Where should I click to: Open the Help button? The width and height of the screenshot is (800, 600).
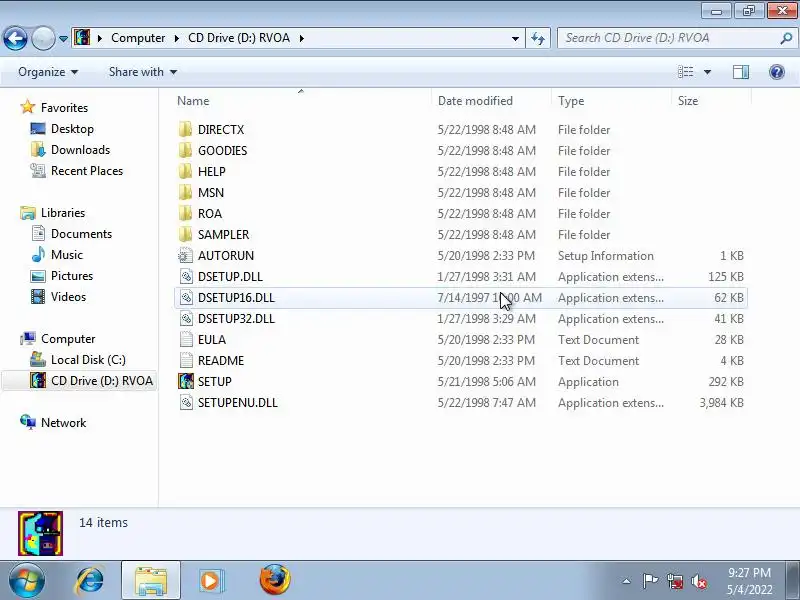tap(777, 72)
